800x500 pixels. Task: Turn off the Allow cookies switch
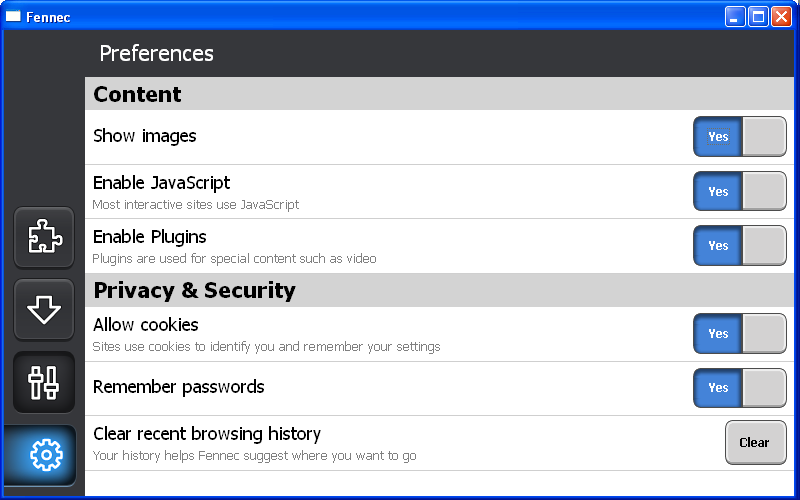coord(739,333)
